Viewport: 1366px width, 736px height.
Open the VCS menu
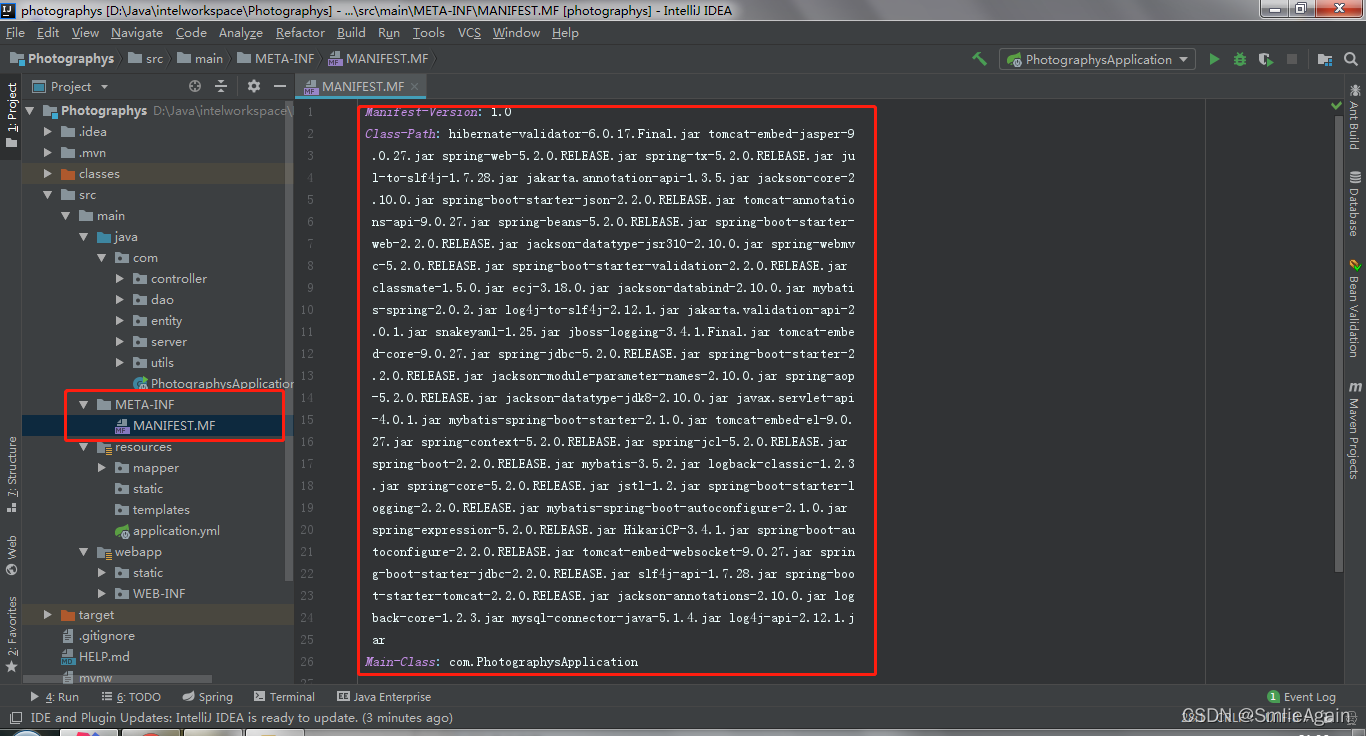pos(469,33)
